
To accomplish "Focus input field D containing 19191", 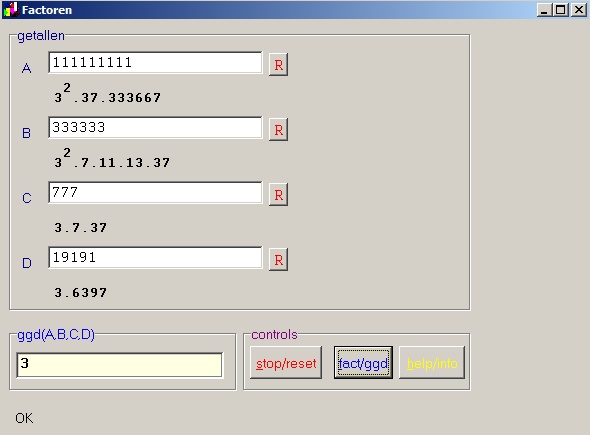I will coord(155,257).
